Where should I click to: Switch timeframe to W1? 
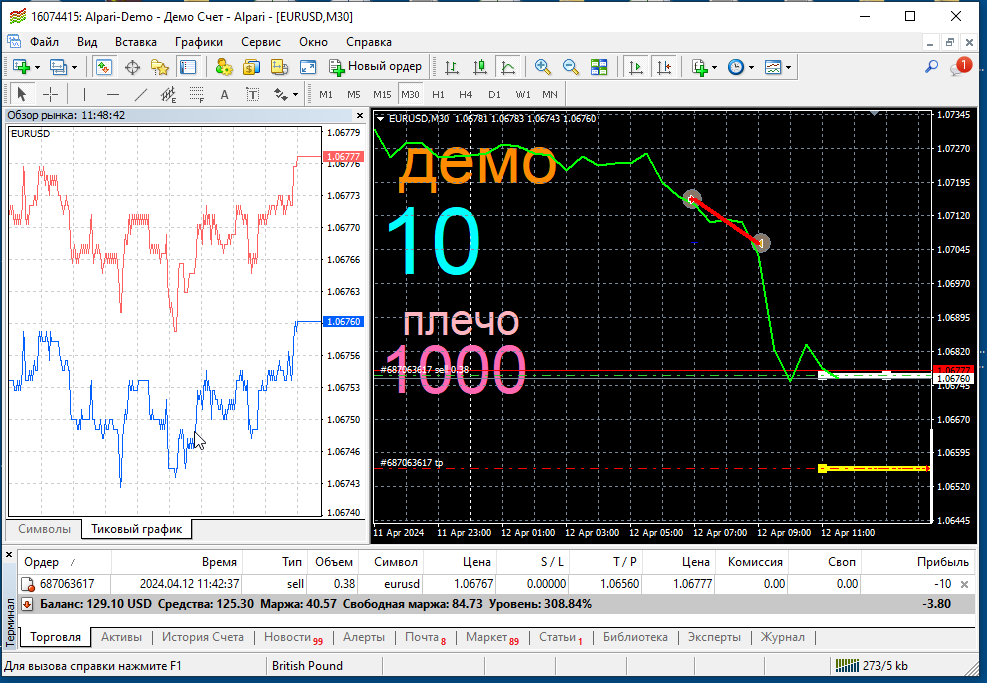(x=522, y=94)
